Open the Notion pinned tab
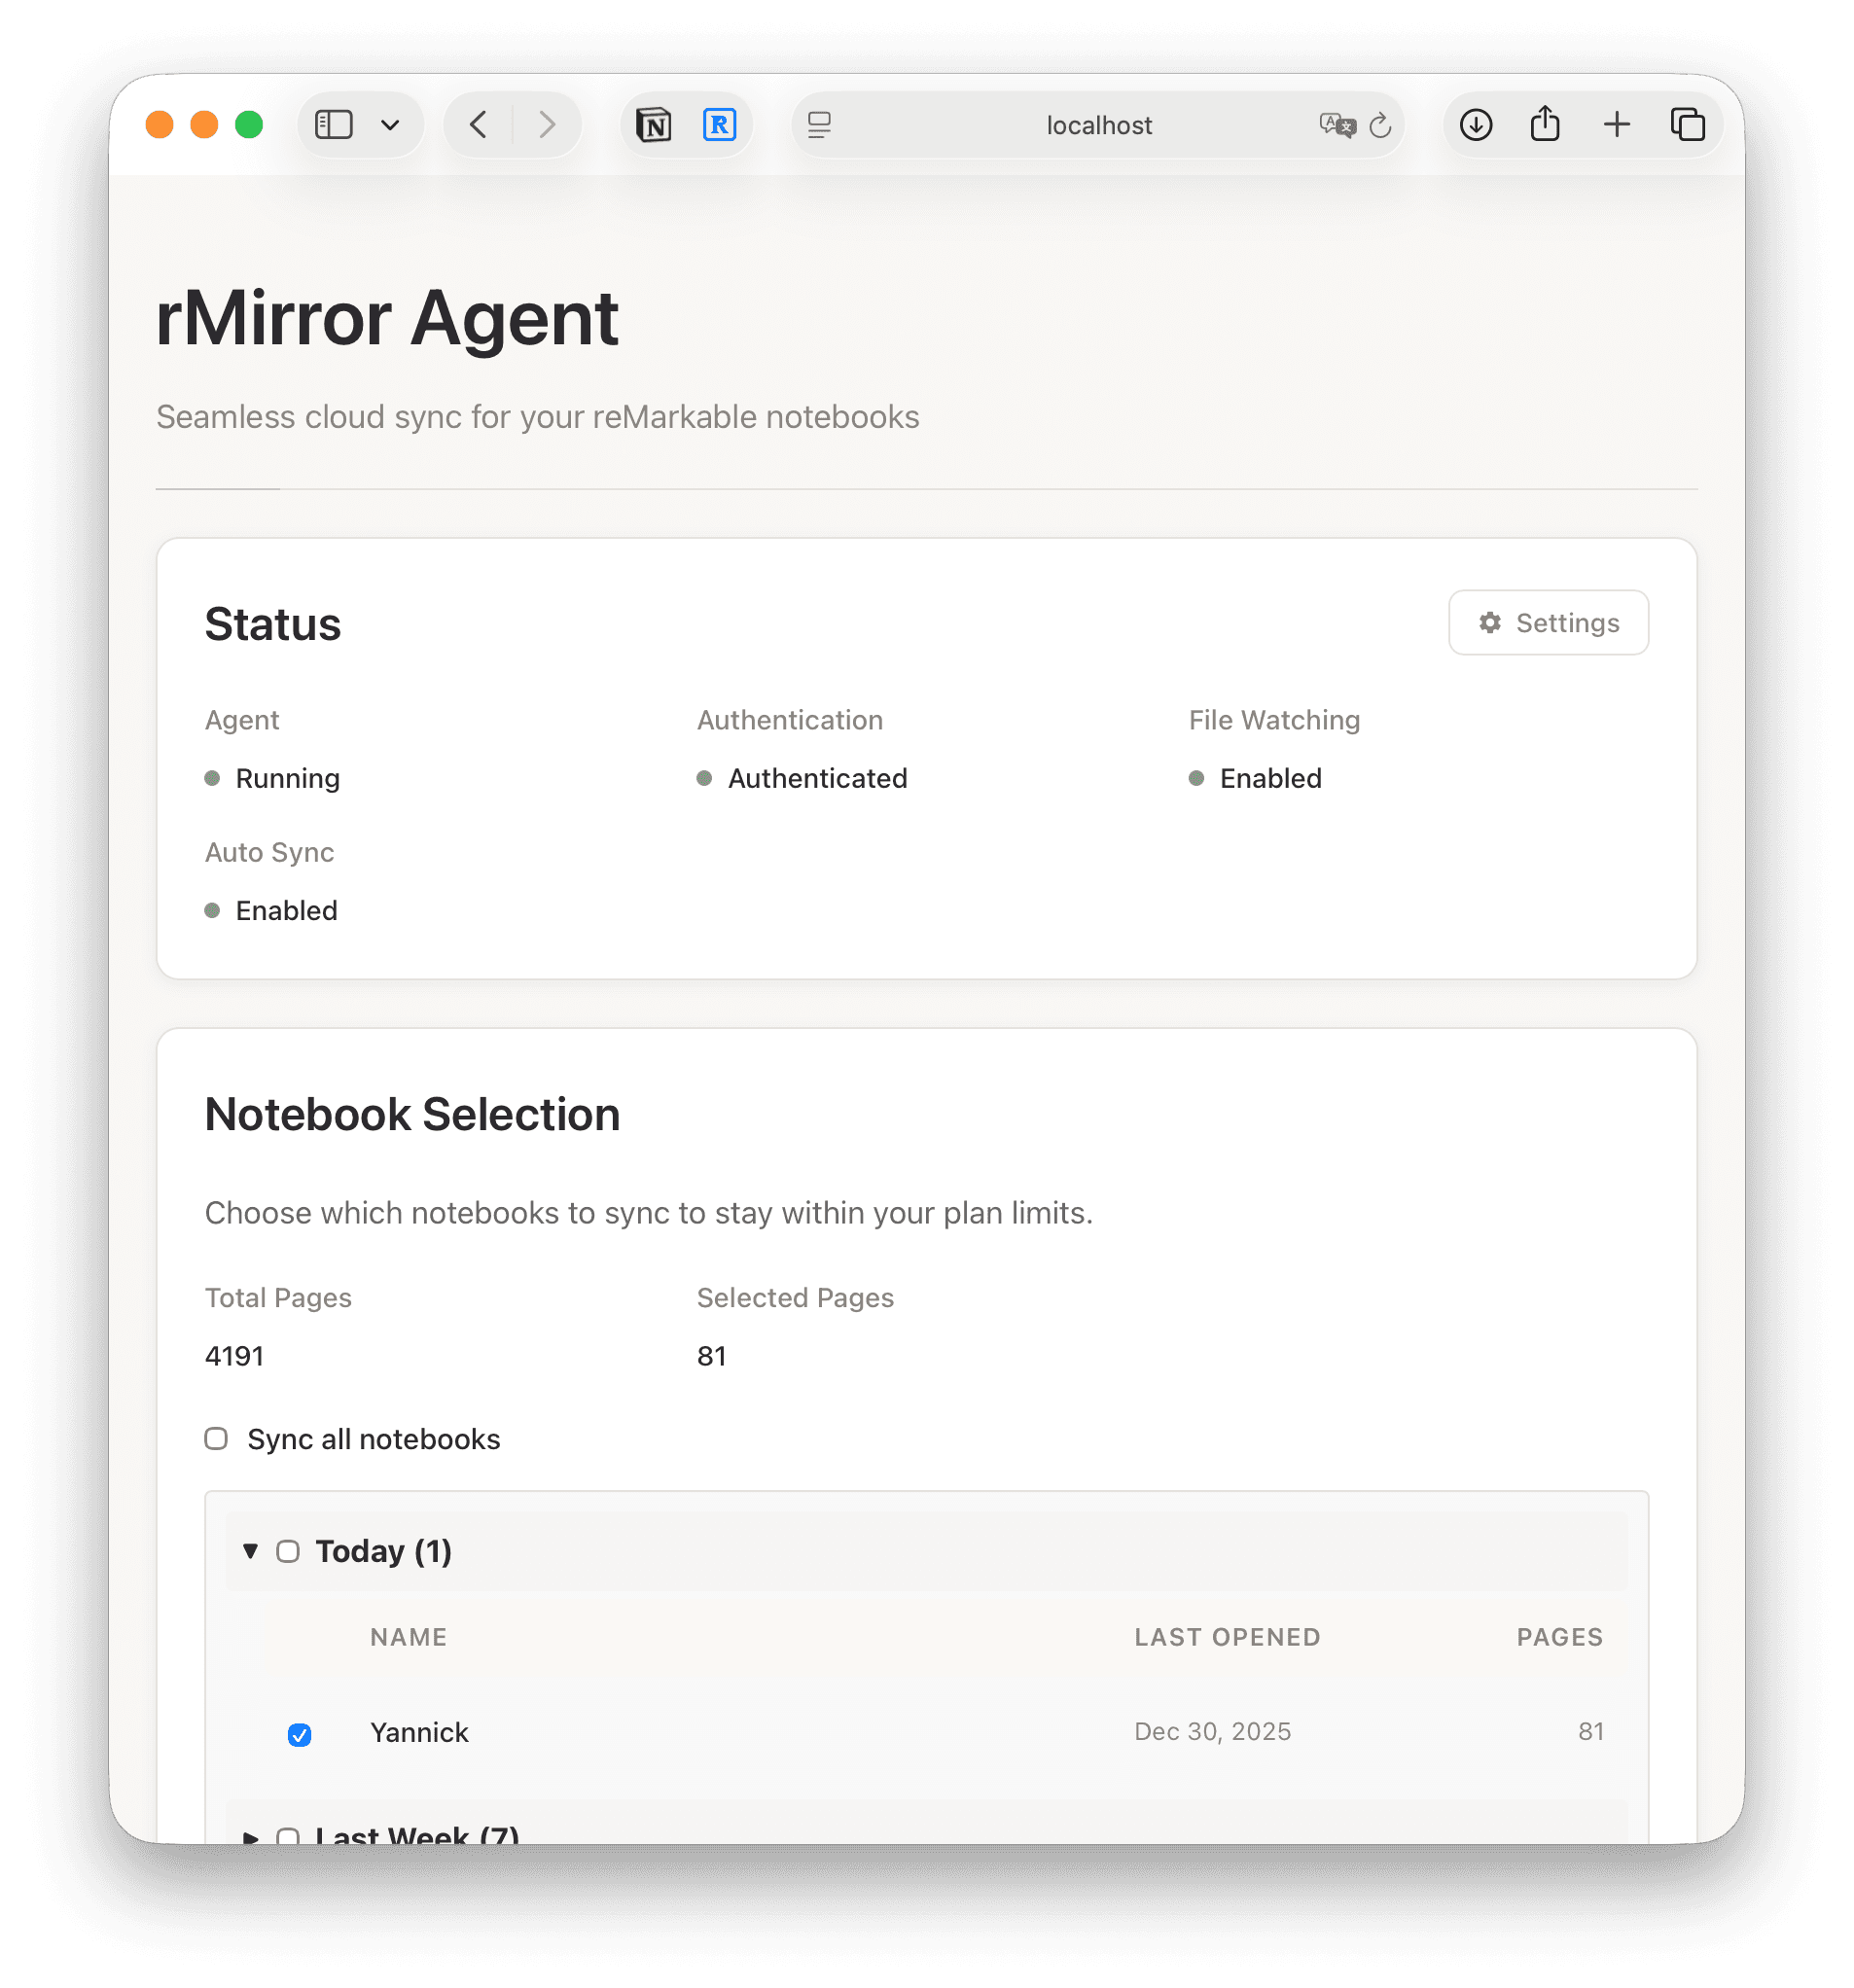The width and height of the screenshot is (1854, 1988). [654, 124]
